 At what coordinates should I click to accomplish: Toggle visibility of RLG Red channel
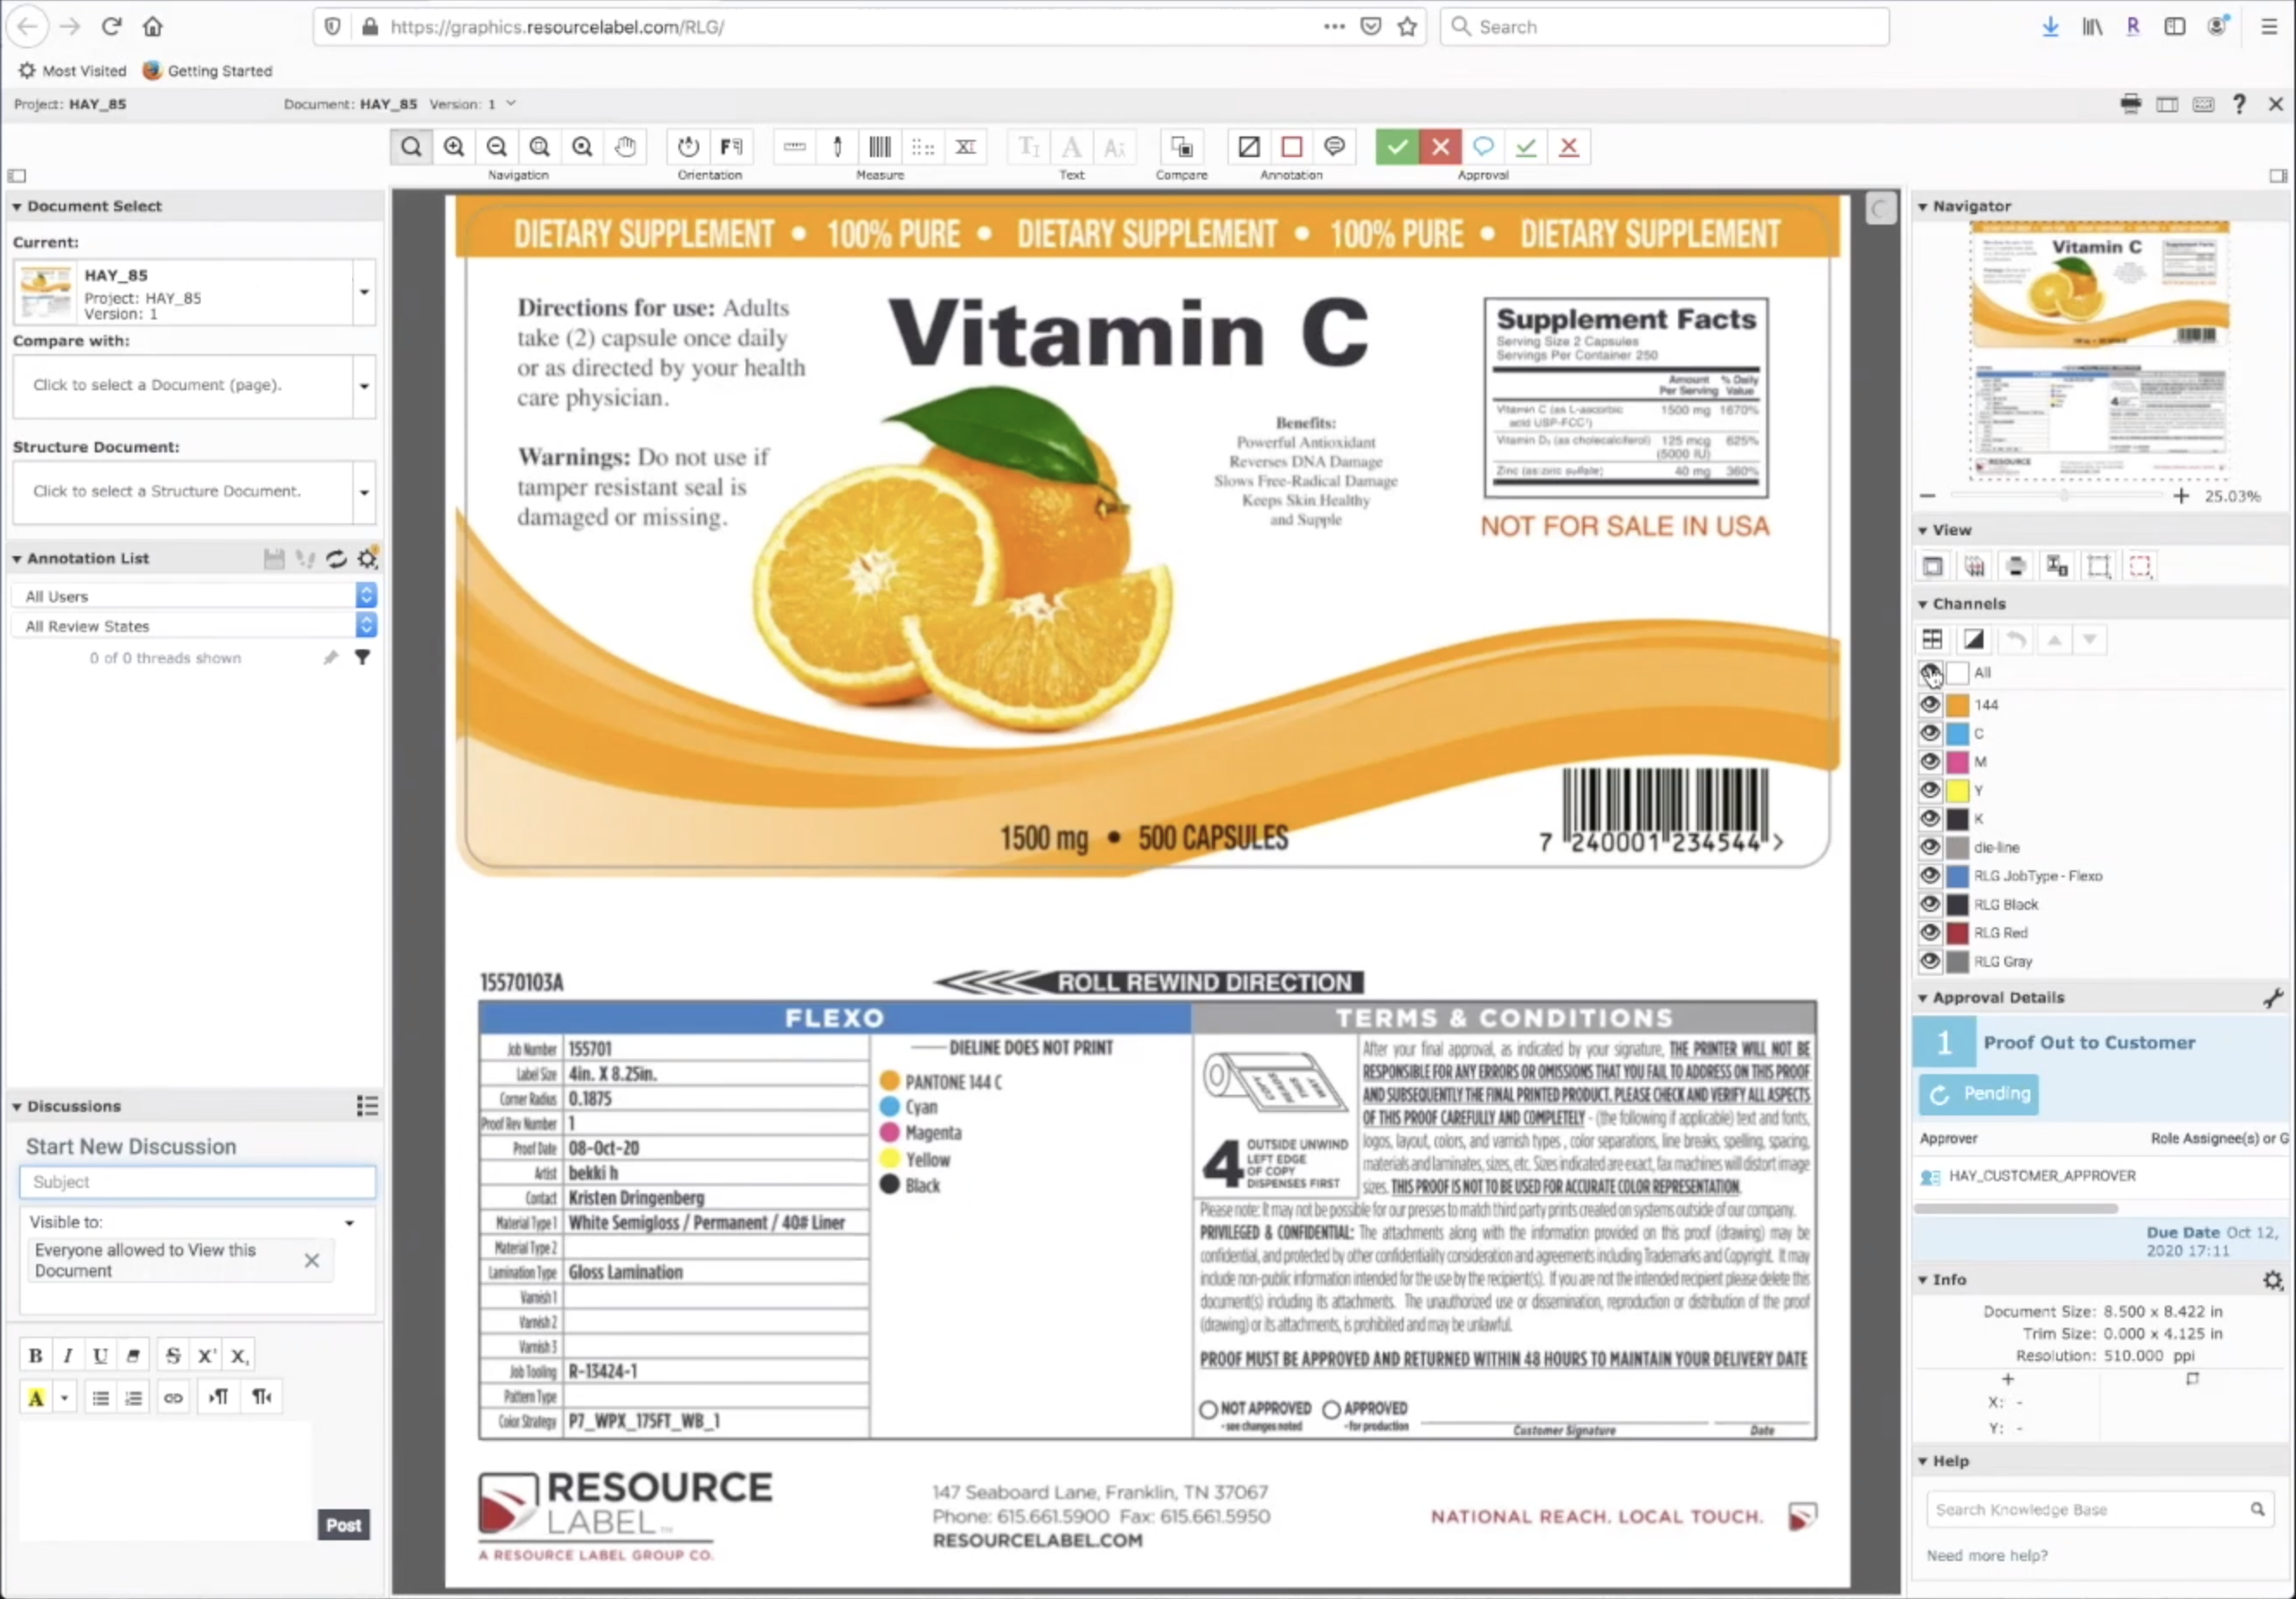coord(1929,933)
